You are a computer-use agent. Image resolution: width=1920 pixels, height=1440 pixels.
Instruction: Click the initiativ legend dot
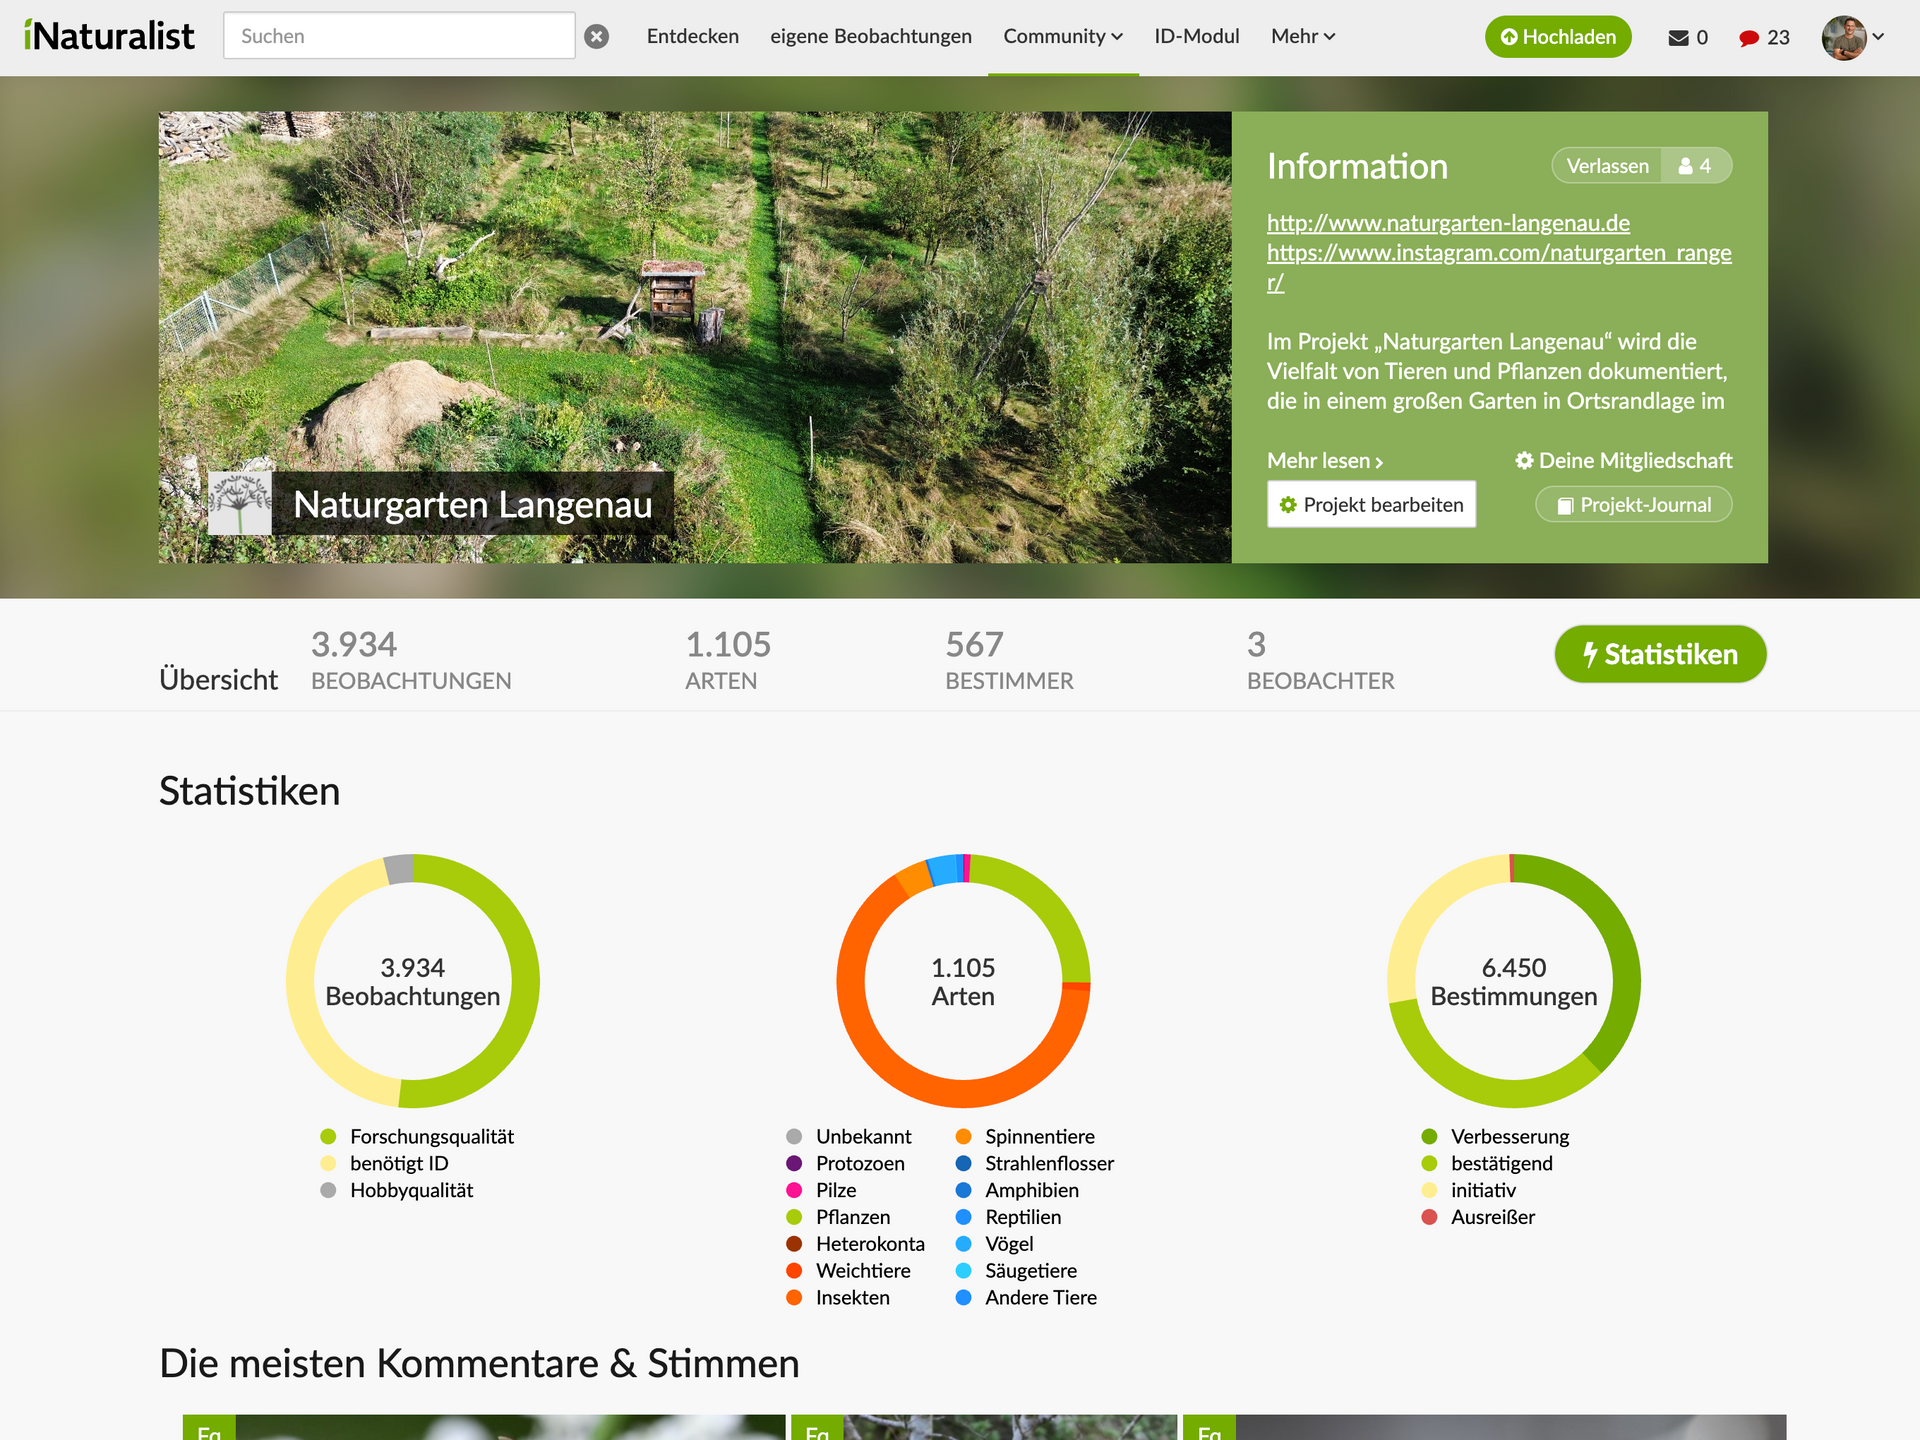click(x=1429, y=1191)
